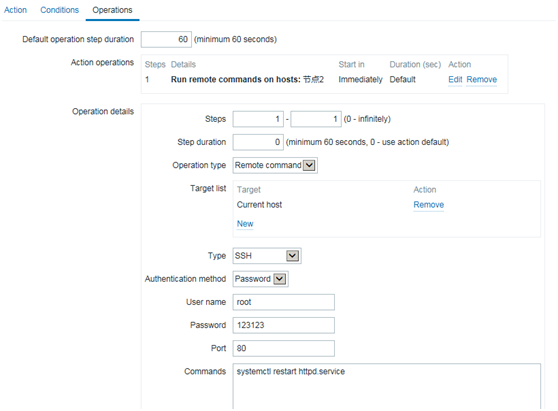Image resolution: width=558 pixels, height=411 pixels.
Task: Click the Operation type dropdown arrow
Action: (309, 165)
